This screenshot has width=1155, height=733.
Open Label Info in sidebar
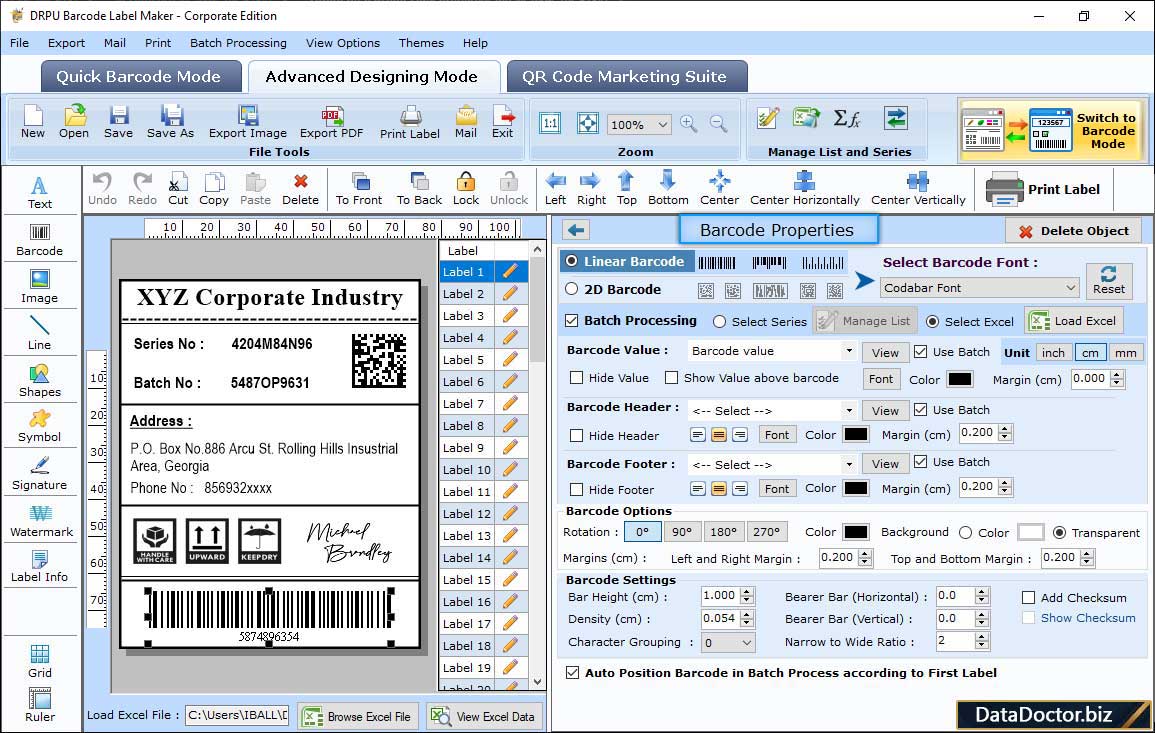click(x=40, y=567)
